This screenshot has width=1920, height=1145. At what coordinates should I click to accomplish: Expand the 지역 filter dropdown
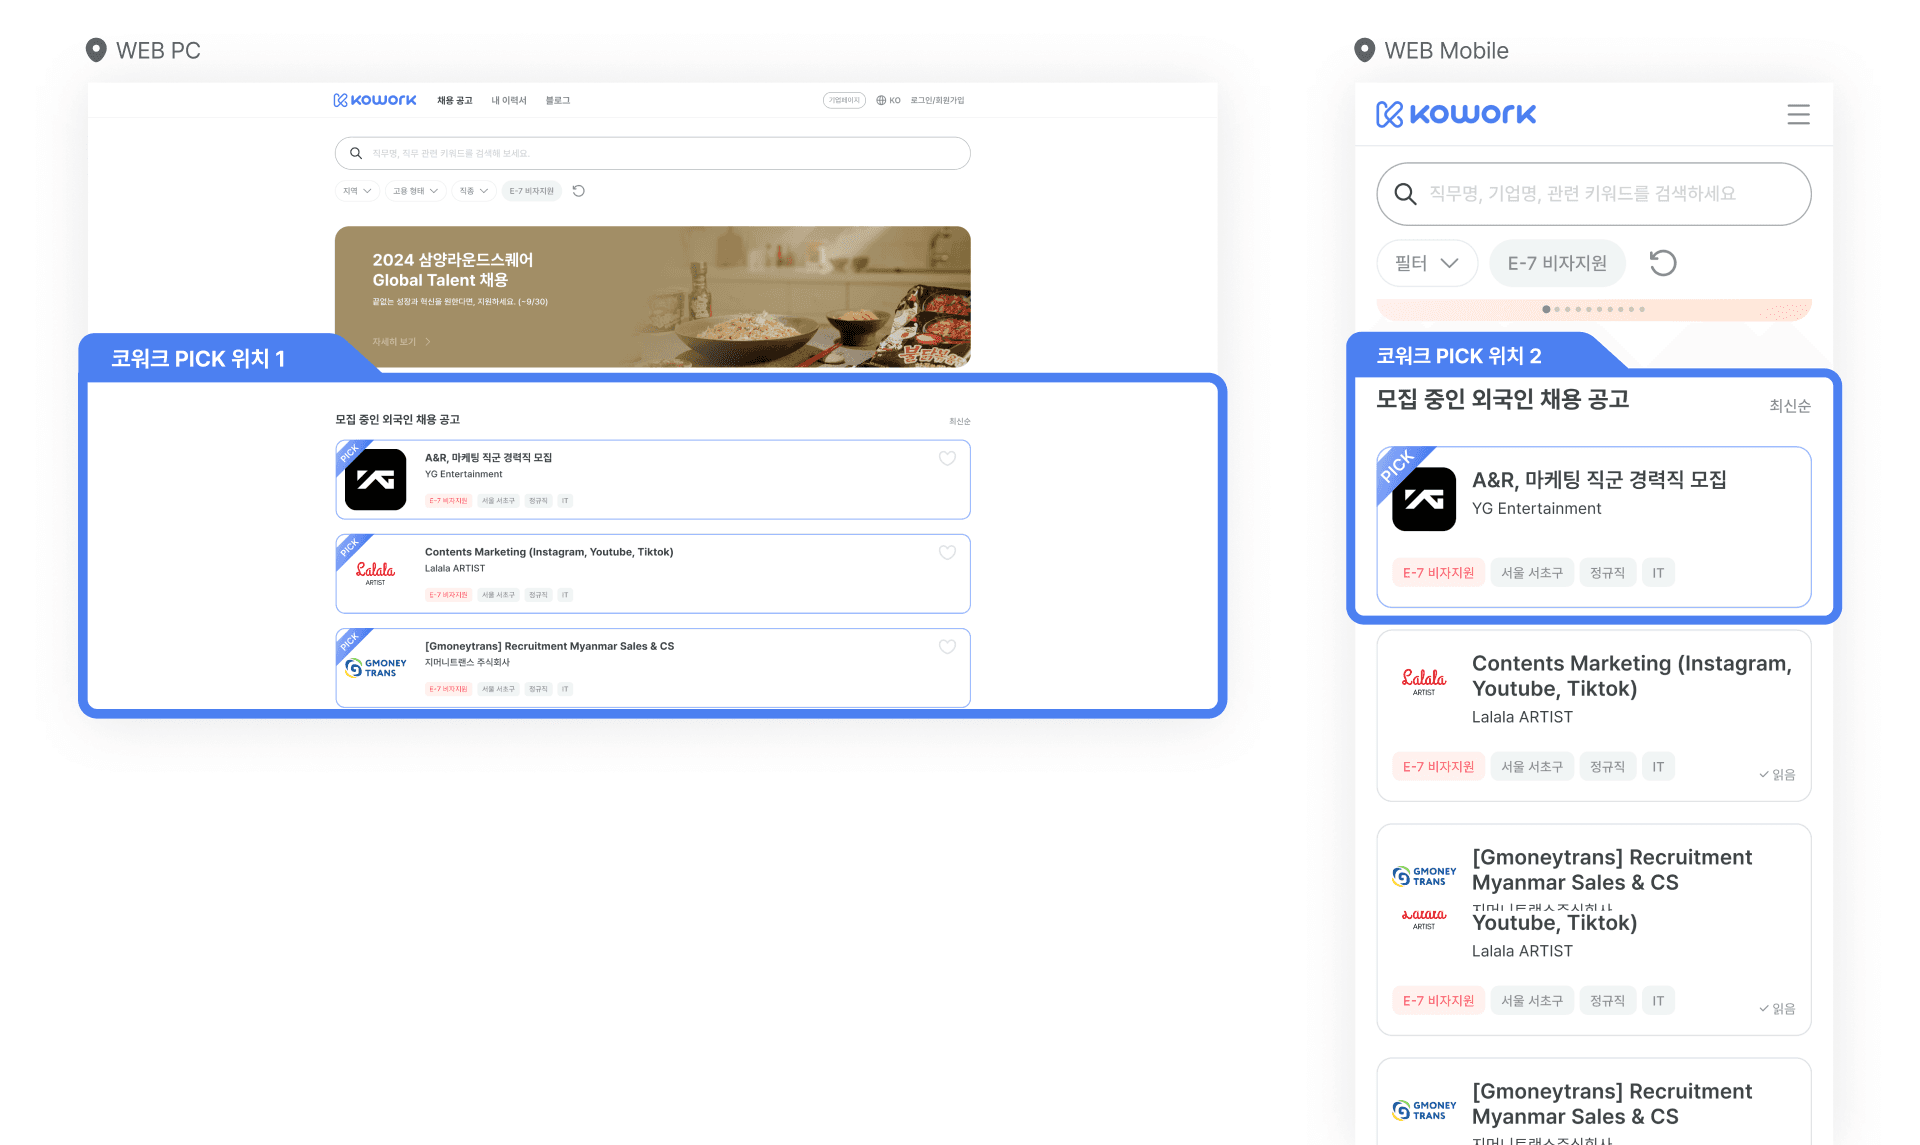pyautogui.click(x=357, y=191)
